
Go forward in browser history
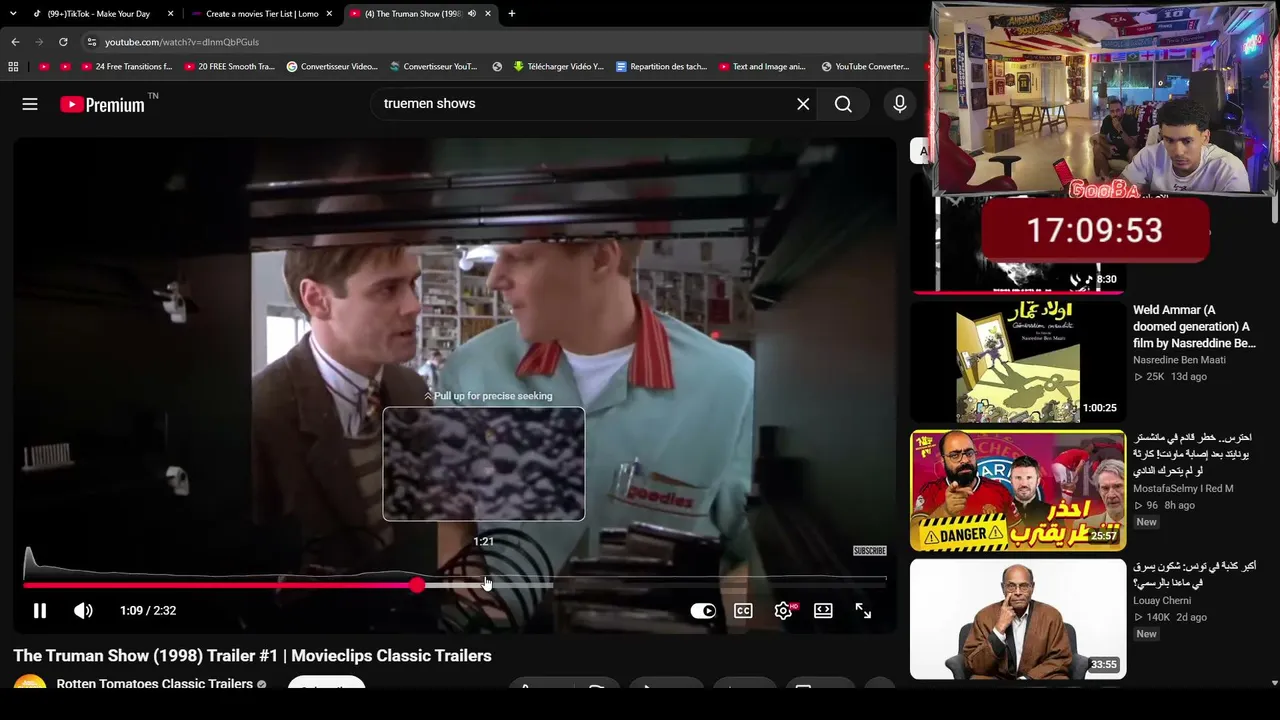click(x=39, y=42)
